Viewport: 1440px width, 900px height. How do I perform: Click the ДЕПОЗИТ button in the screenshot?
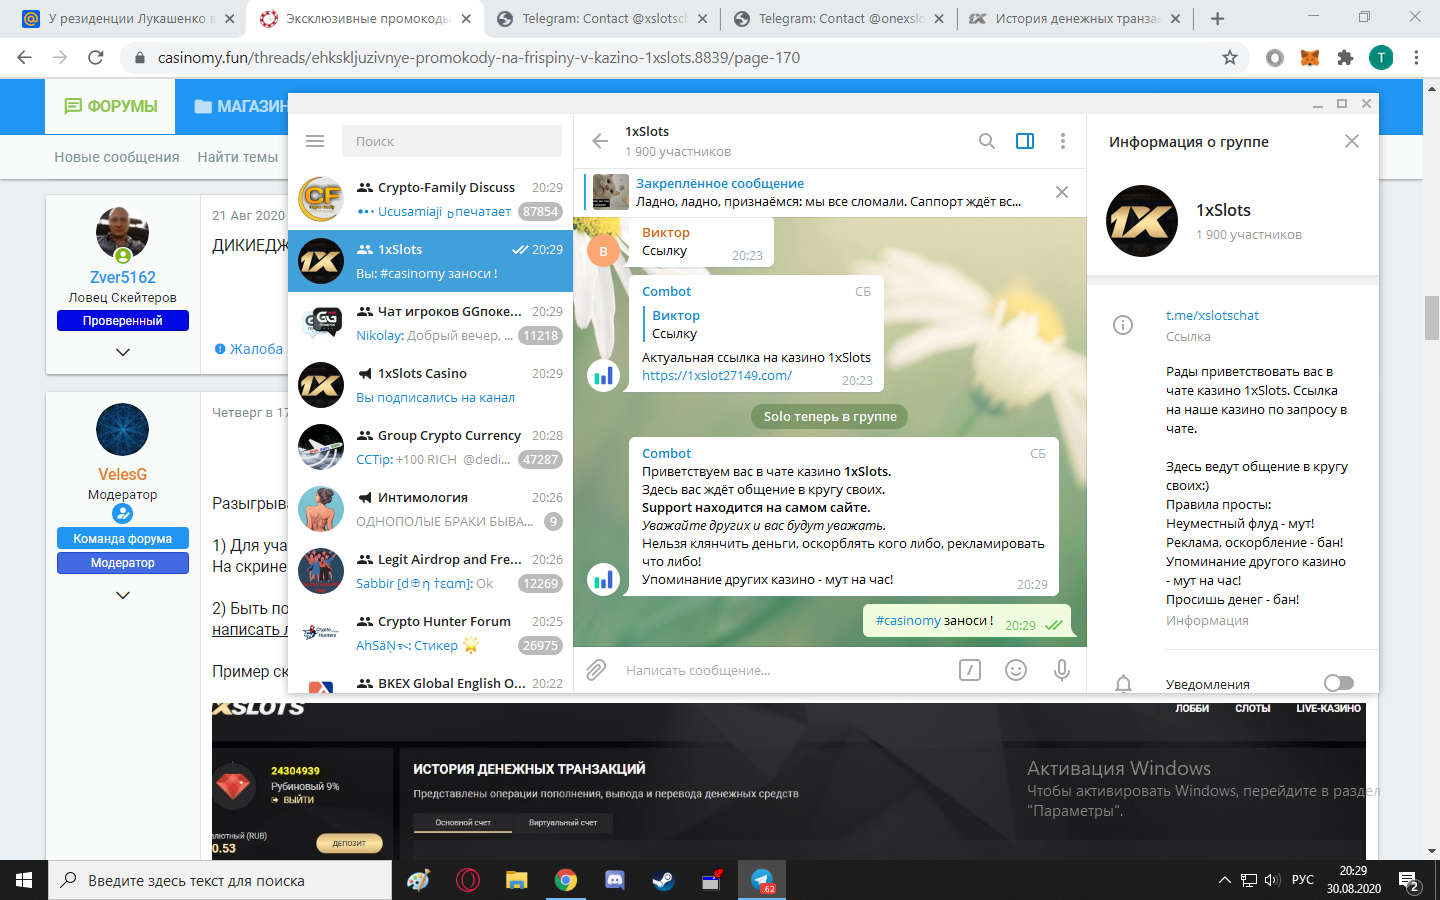pos(349,843)
